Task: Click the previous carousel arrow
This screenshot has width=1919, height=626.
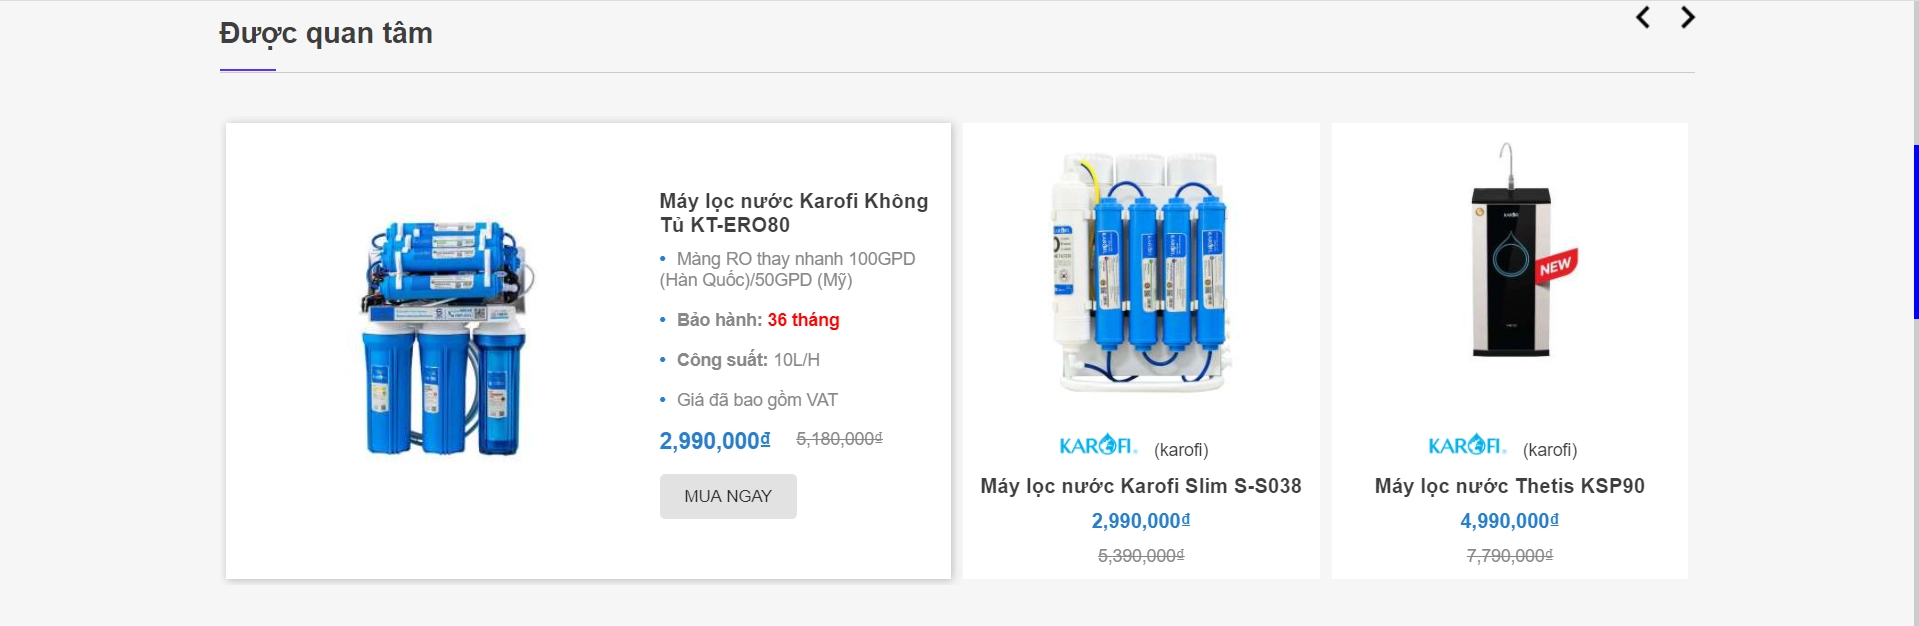Action: [x=1642, y=18]
